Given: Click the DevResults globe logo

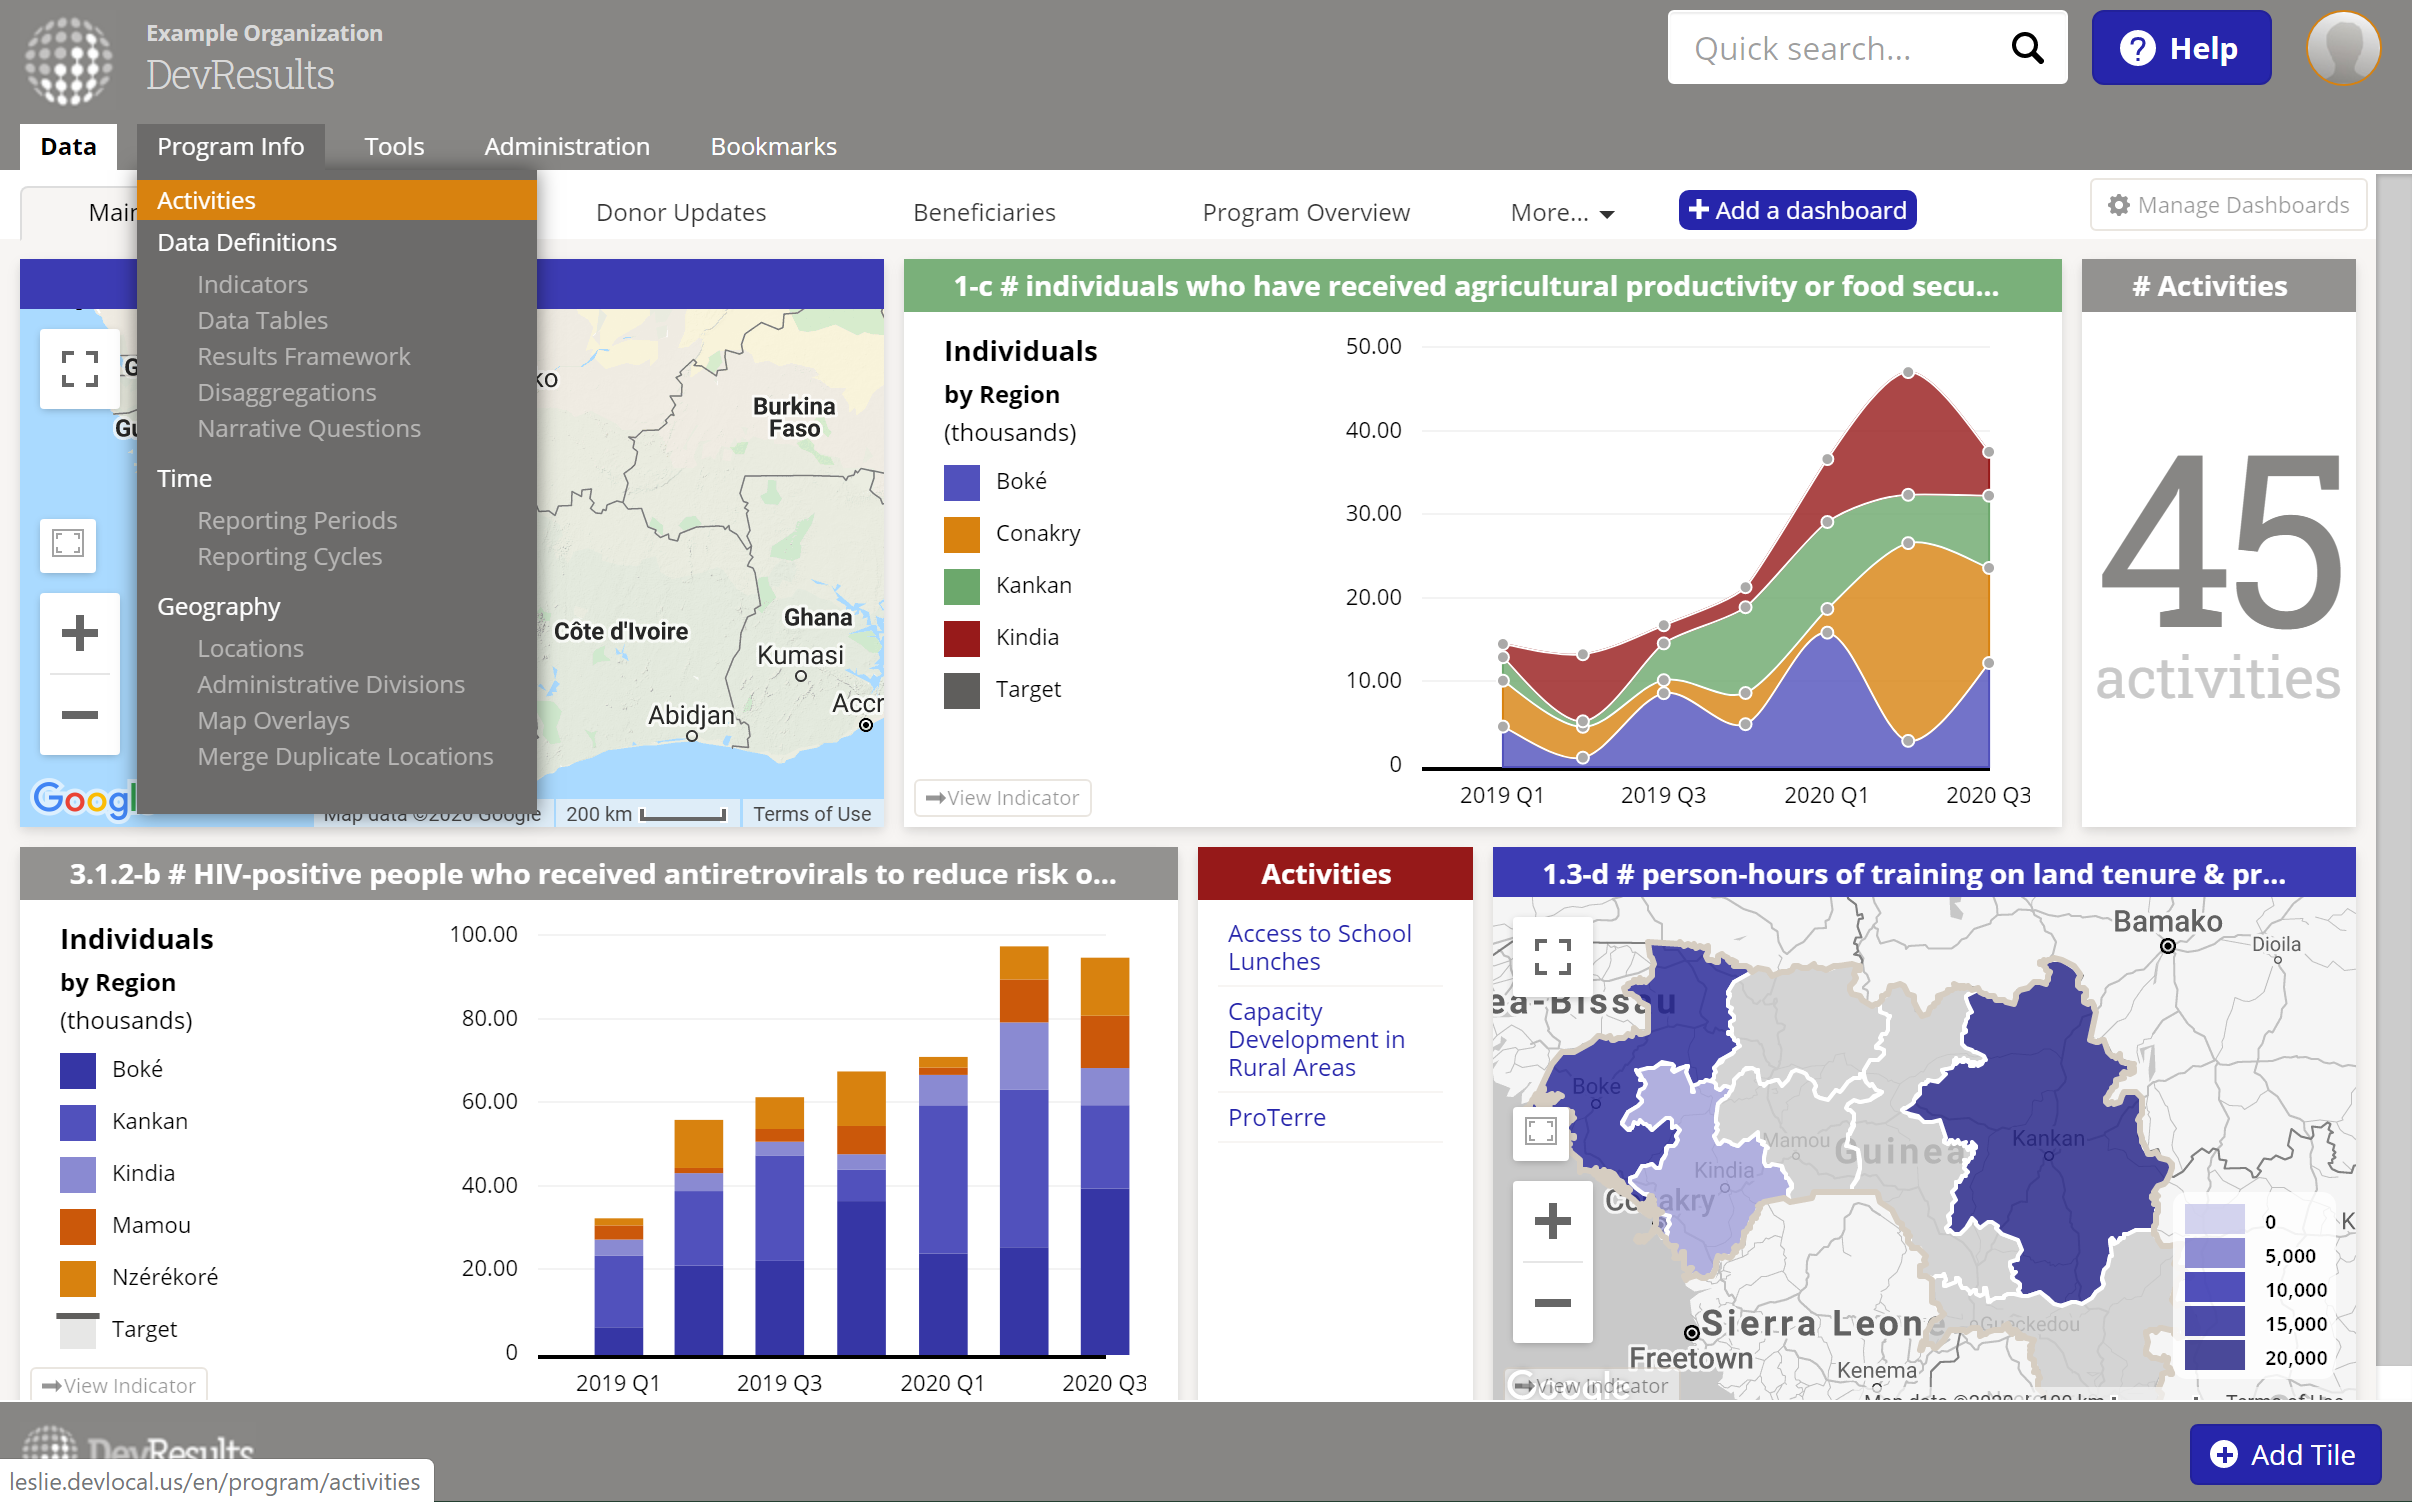Looking at the screenshot, I should click(x=68, y=60).
